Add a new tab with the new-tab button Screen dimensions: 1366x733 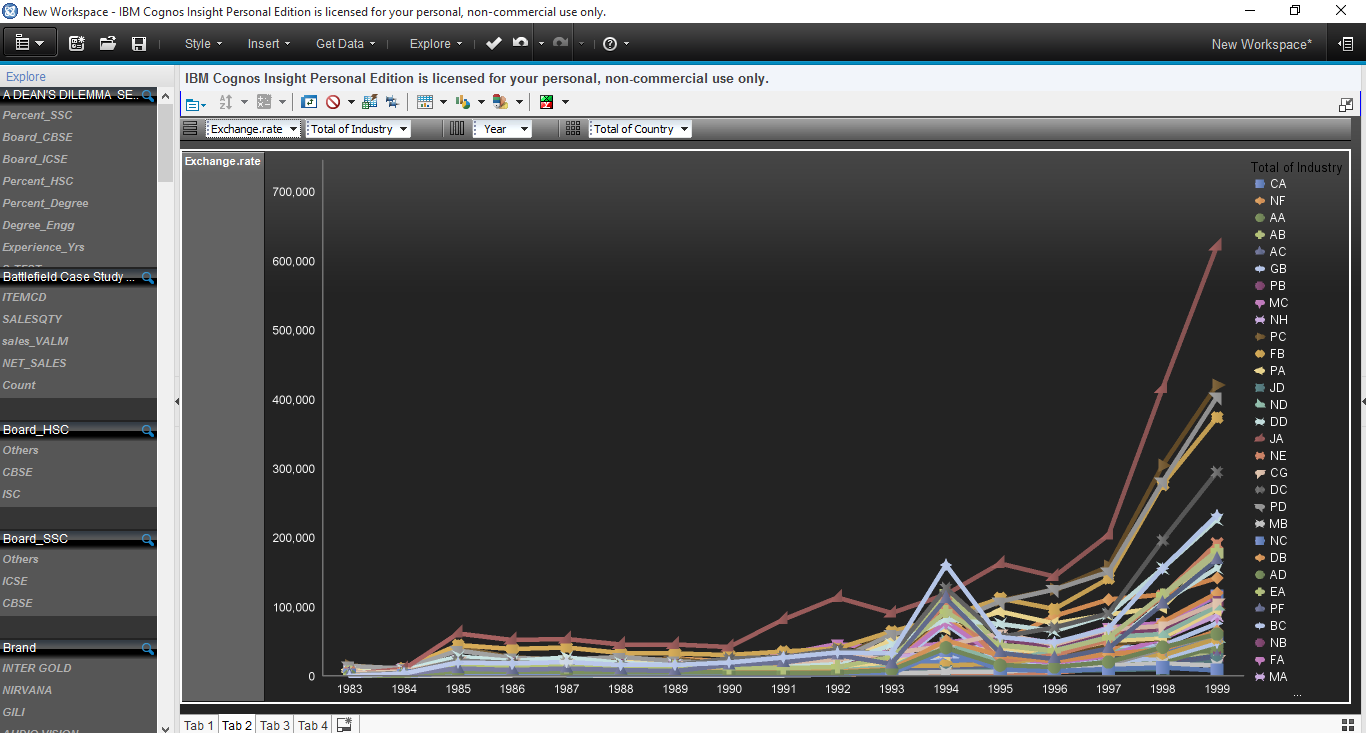point(344,724)
